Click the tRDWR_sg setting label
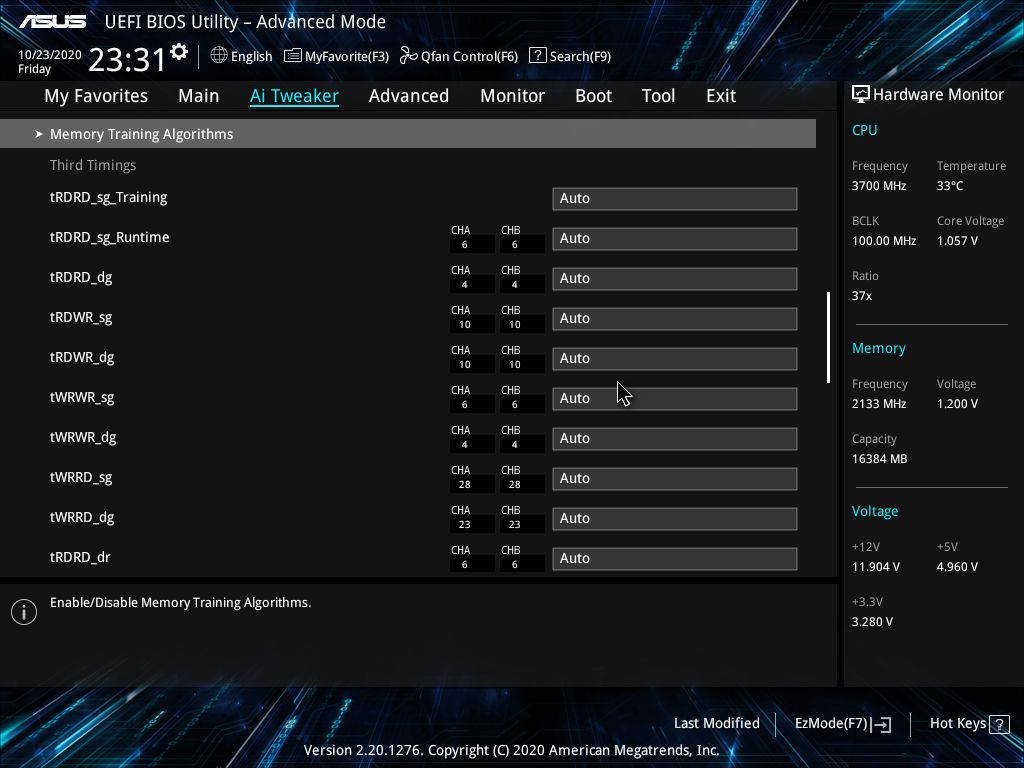This screenshot has width=1024, height=768. [81, 317]
